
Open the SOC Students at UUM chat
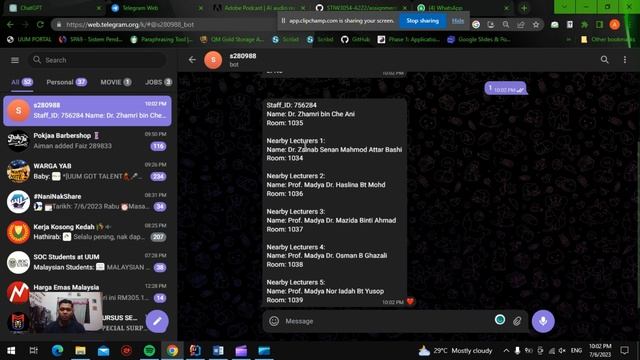[87, 262]
